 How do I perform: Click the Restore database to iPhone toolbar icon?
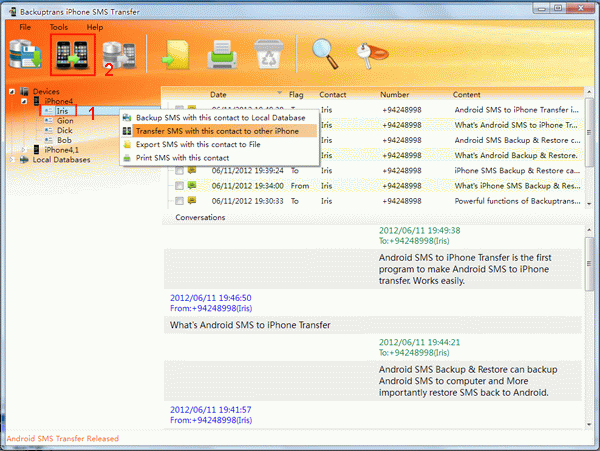point(119,56)
